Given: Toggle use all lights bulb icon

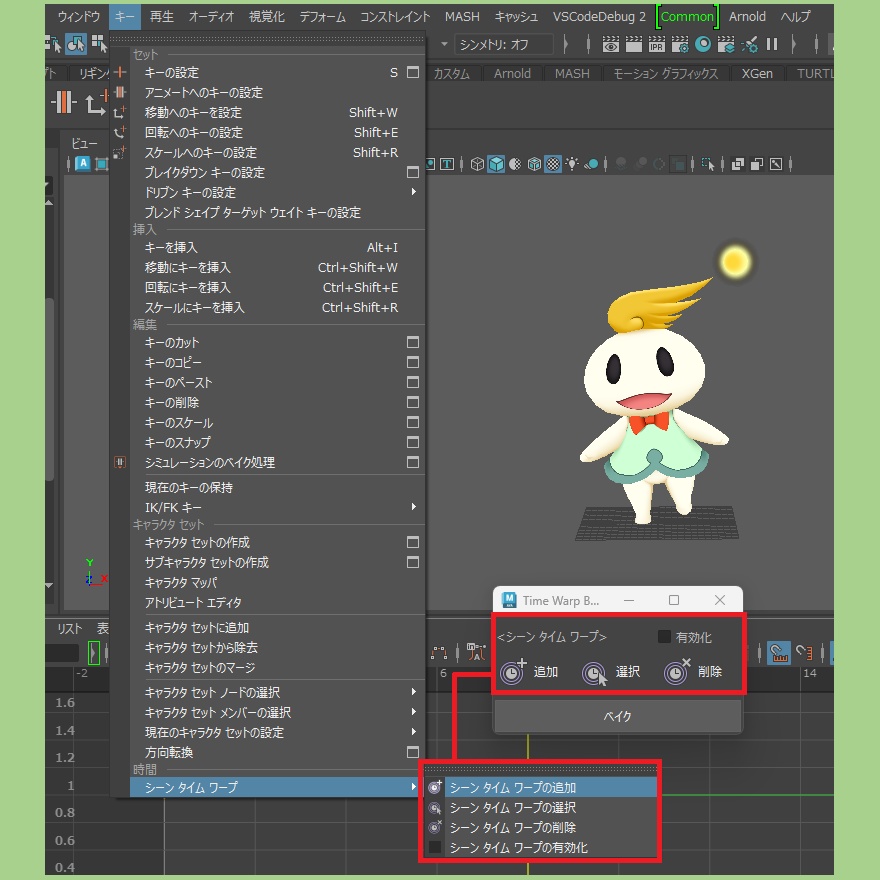Looking at the screenshot, I should point(572,164).
